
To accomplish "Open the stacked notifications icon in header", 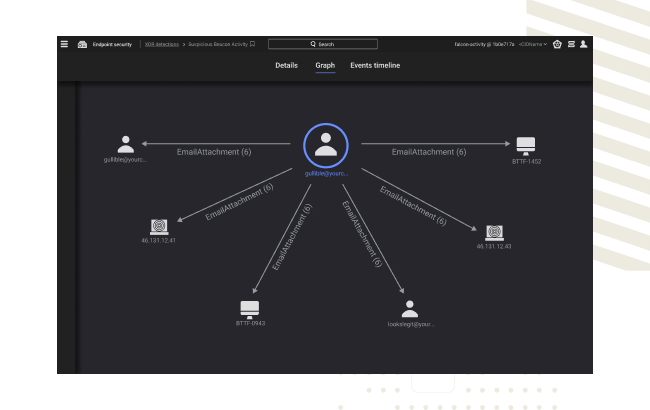I will [571, 44].
